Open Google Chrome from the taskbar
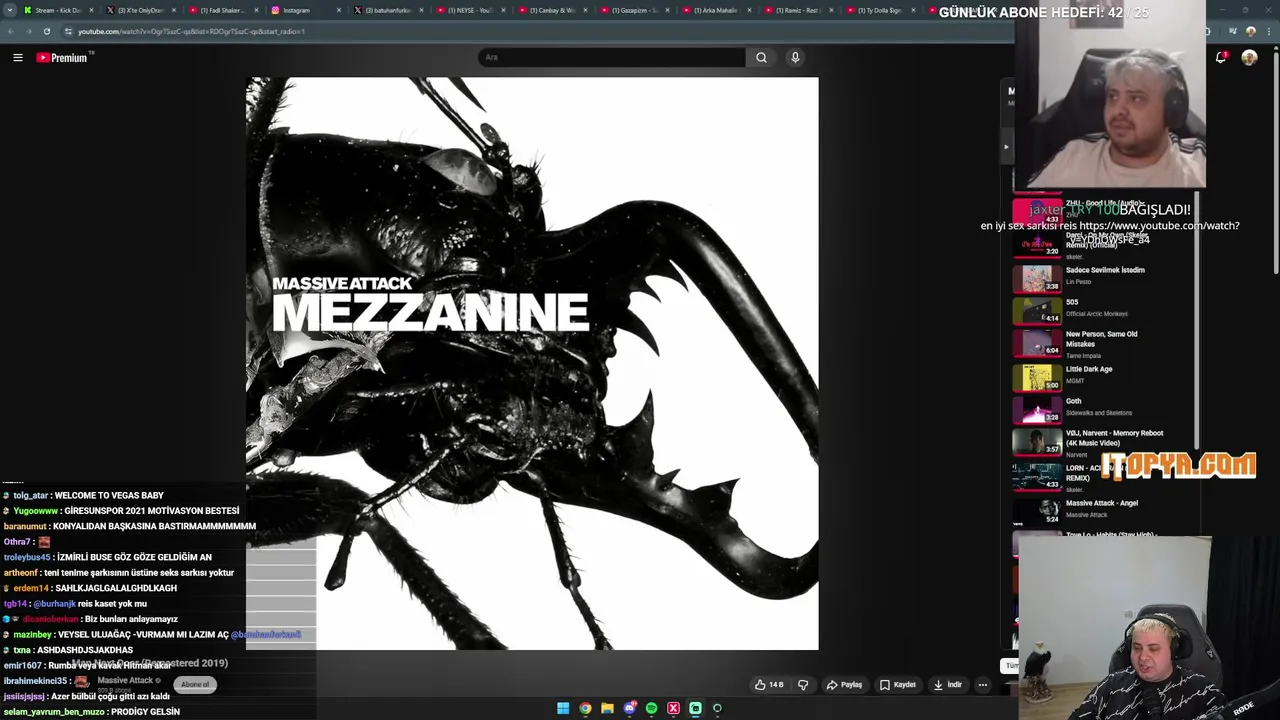This screenshot has width=1280, height=720. click(x=585, y=708)
